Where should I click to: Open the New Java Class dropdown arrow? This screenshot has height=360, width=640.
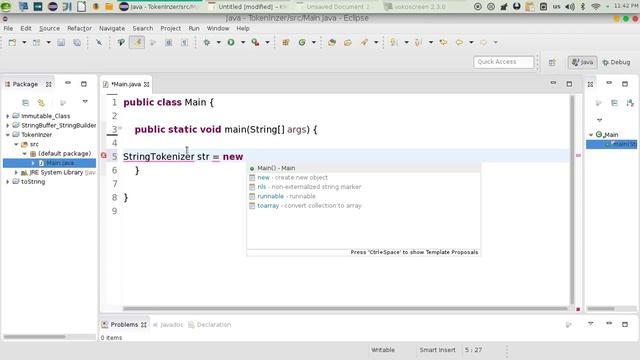click(x=313, y=42)
